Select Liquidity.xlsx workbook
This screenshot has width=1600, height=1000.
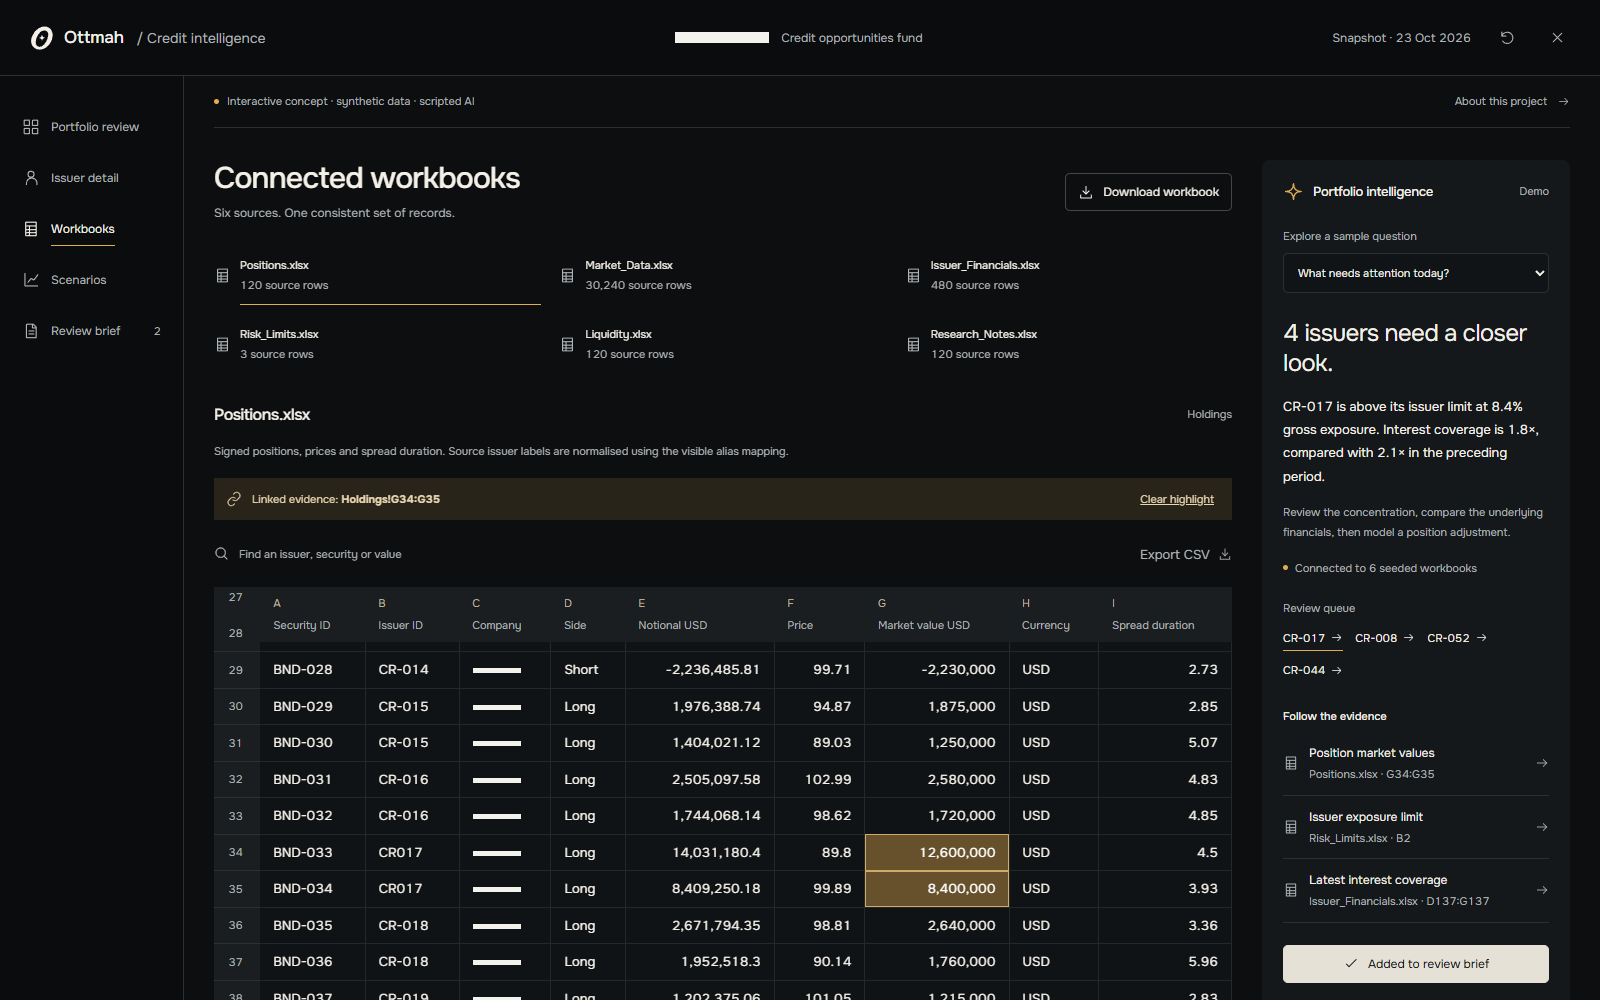[722, 345]
